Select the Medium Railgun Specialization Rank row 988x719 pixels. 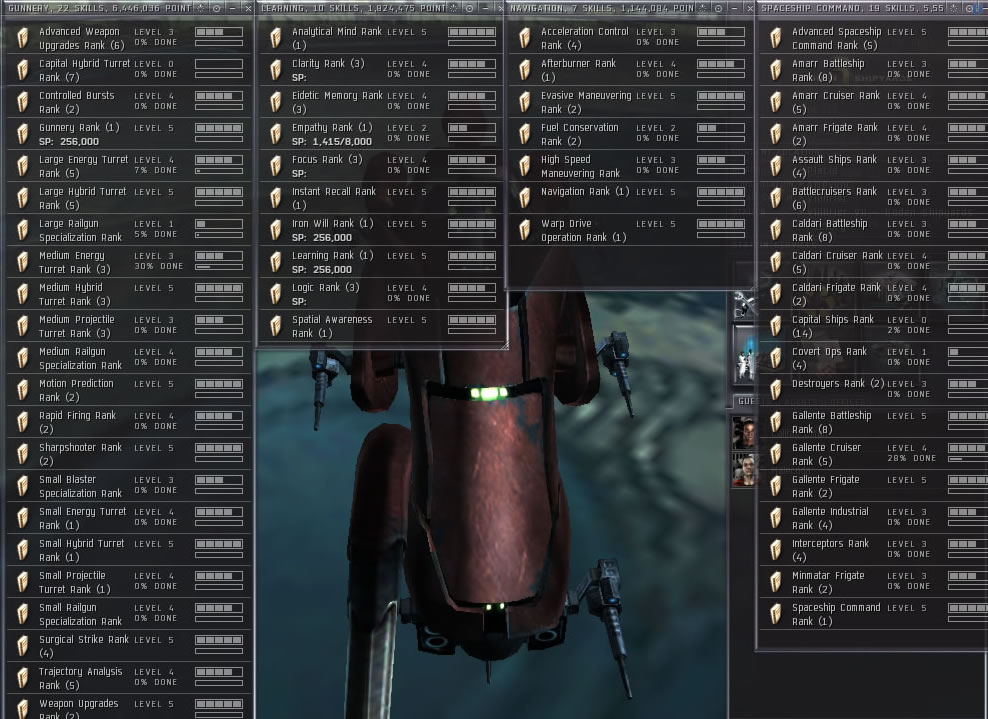(x=129, y=358)
